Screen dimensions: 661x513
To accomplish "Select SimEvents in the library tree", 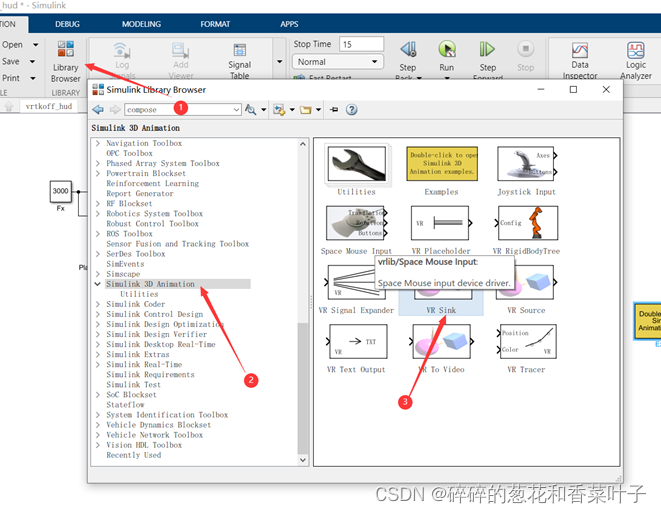I will click(125, 264).
